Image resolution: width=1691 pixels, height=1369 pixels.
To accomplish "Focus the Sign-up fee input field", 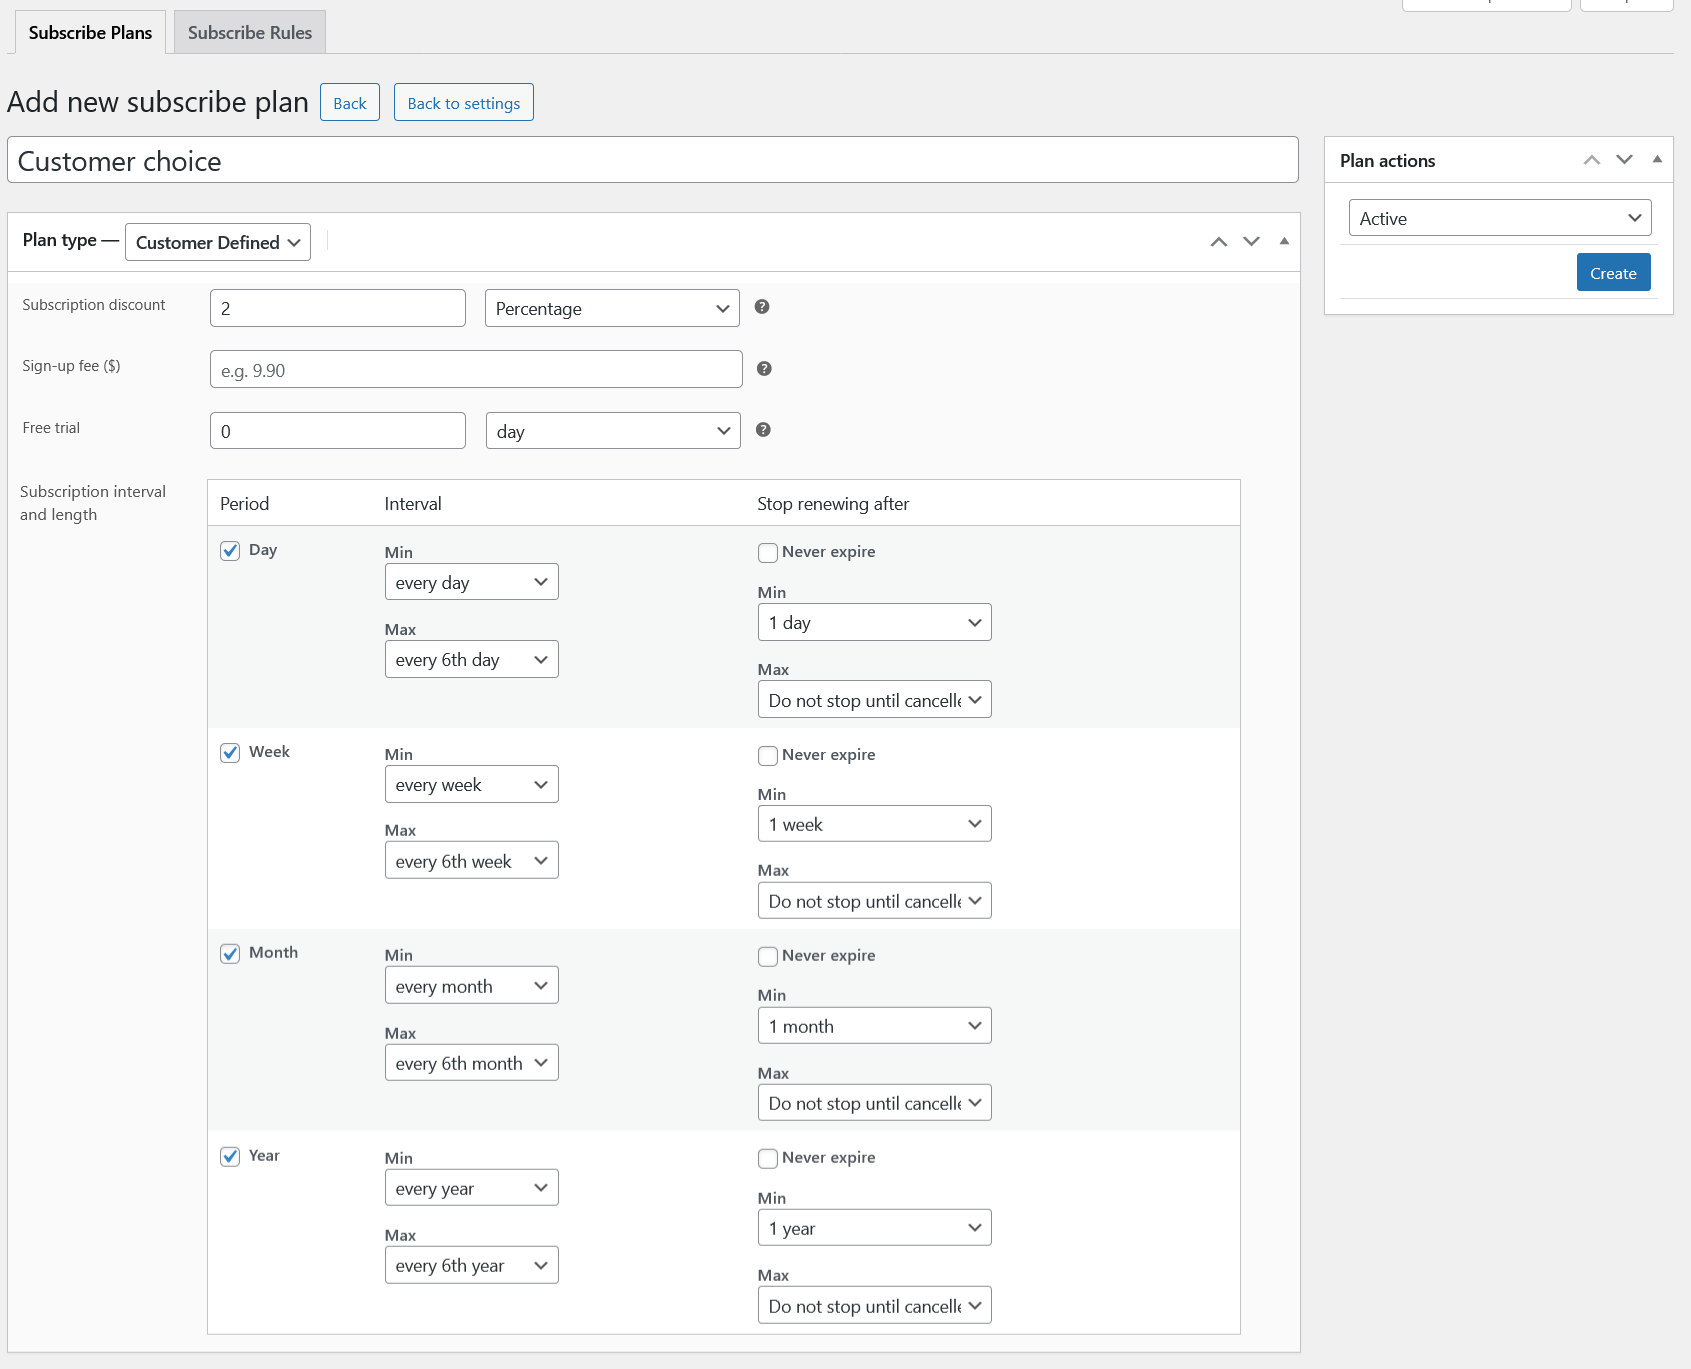I will click(476, 369).
